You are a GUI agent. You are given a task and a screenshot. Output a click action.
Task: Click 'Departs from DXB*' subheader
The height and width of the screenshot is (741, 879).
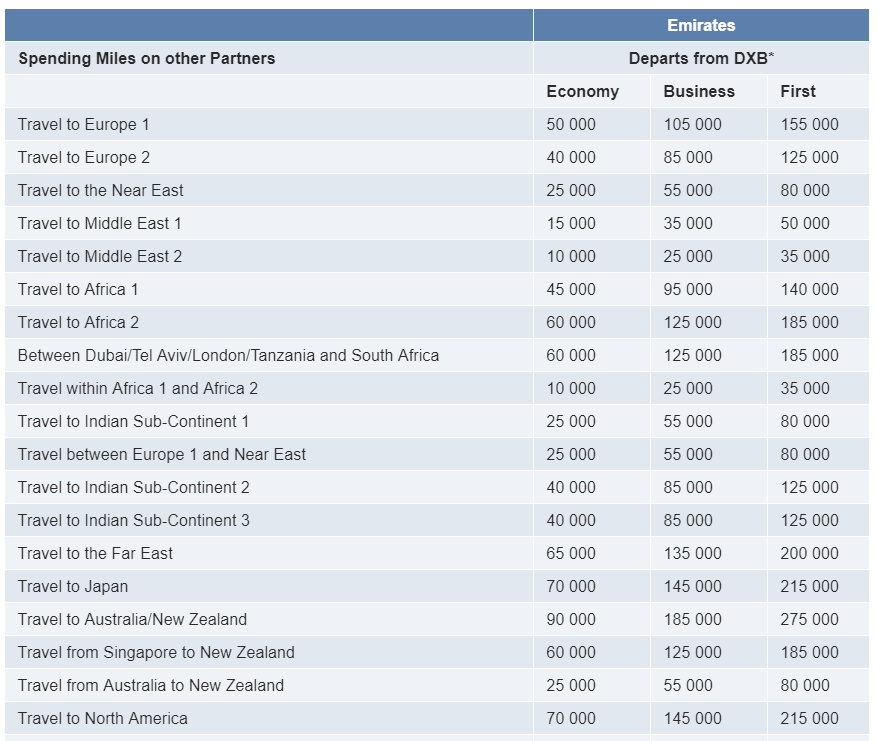coord(701,58)
